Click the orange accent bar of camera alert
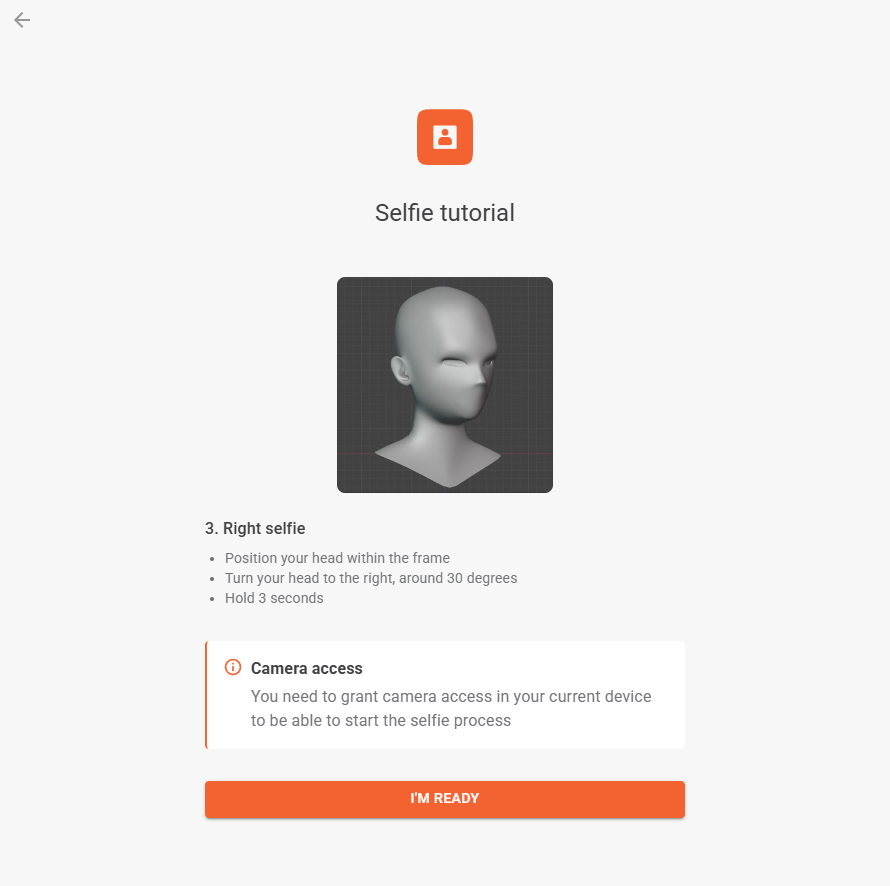Screen dimensions: 890x886 pyautogui.click(x=206, y=695)
